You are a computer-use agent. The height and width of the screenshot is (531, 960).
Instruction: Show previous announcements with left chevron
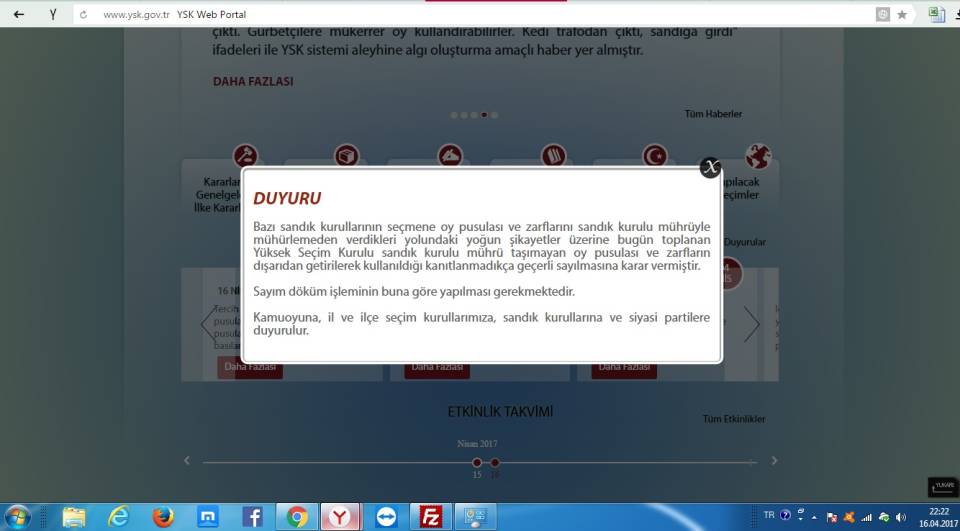tap(207, 324)
